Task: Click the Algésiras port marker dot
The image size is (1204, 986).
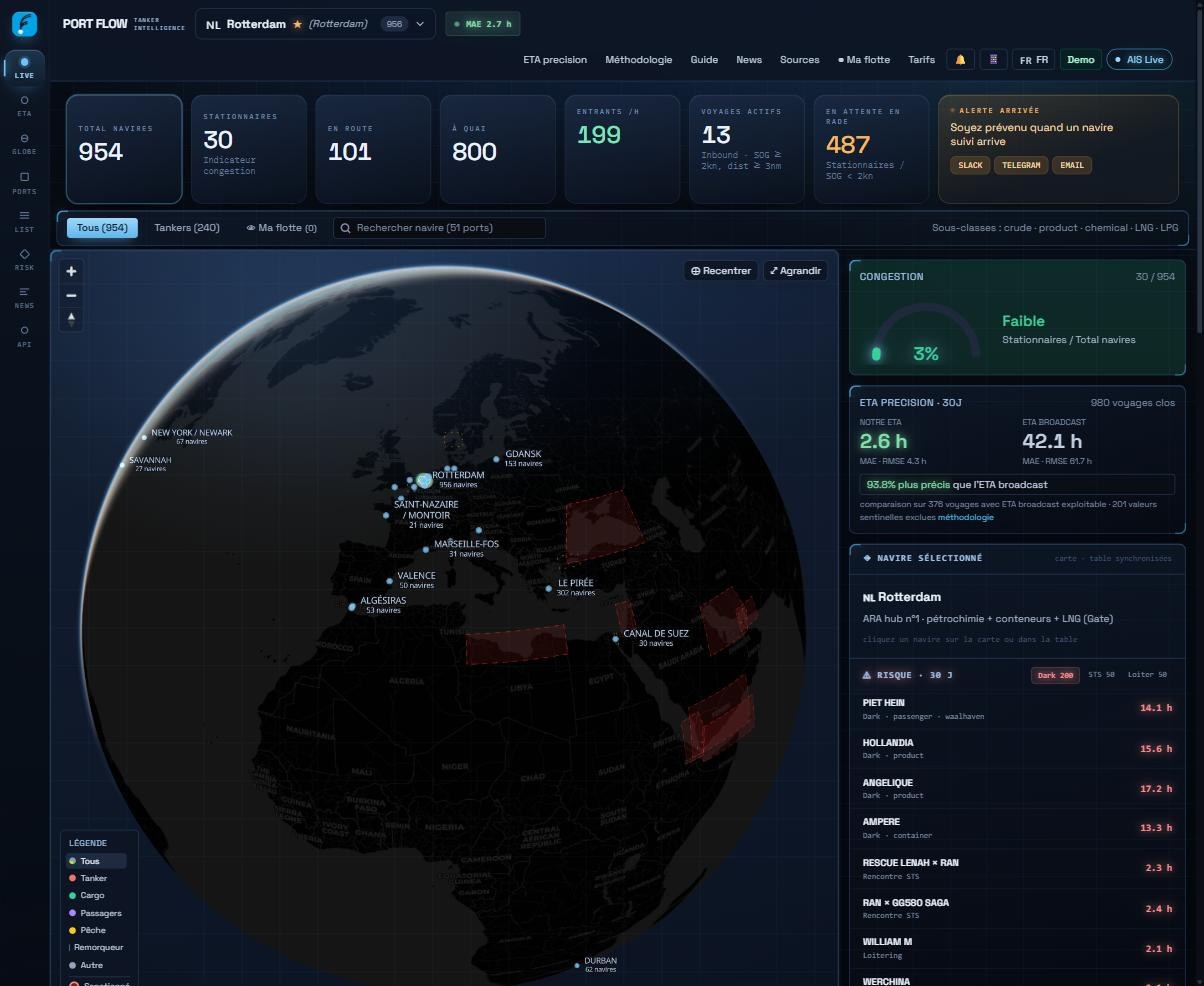Action: pyautogui.click(x=352, y=607)
